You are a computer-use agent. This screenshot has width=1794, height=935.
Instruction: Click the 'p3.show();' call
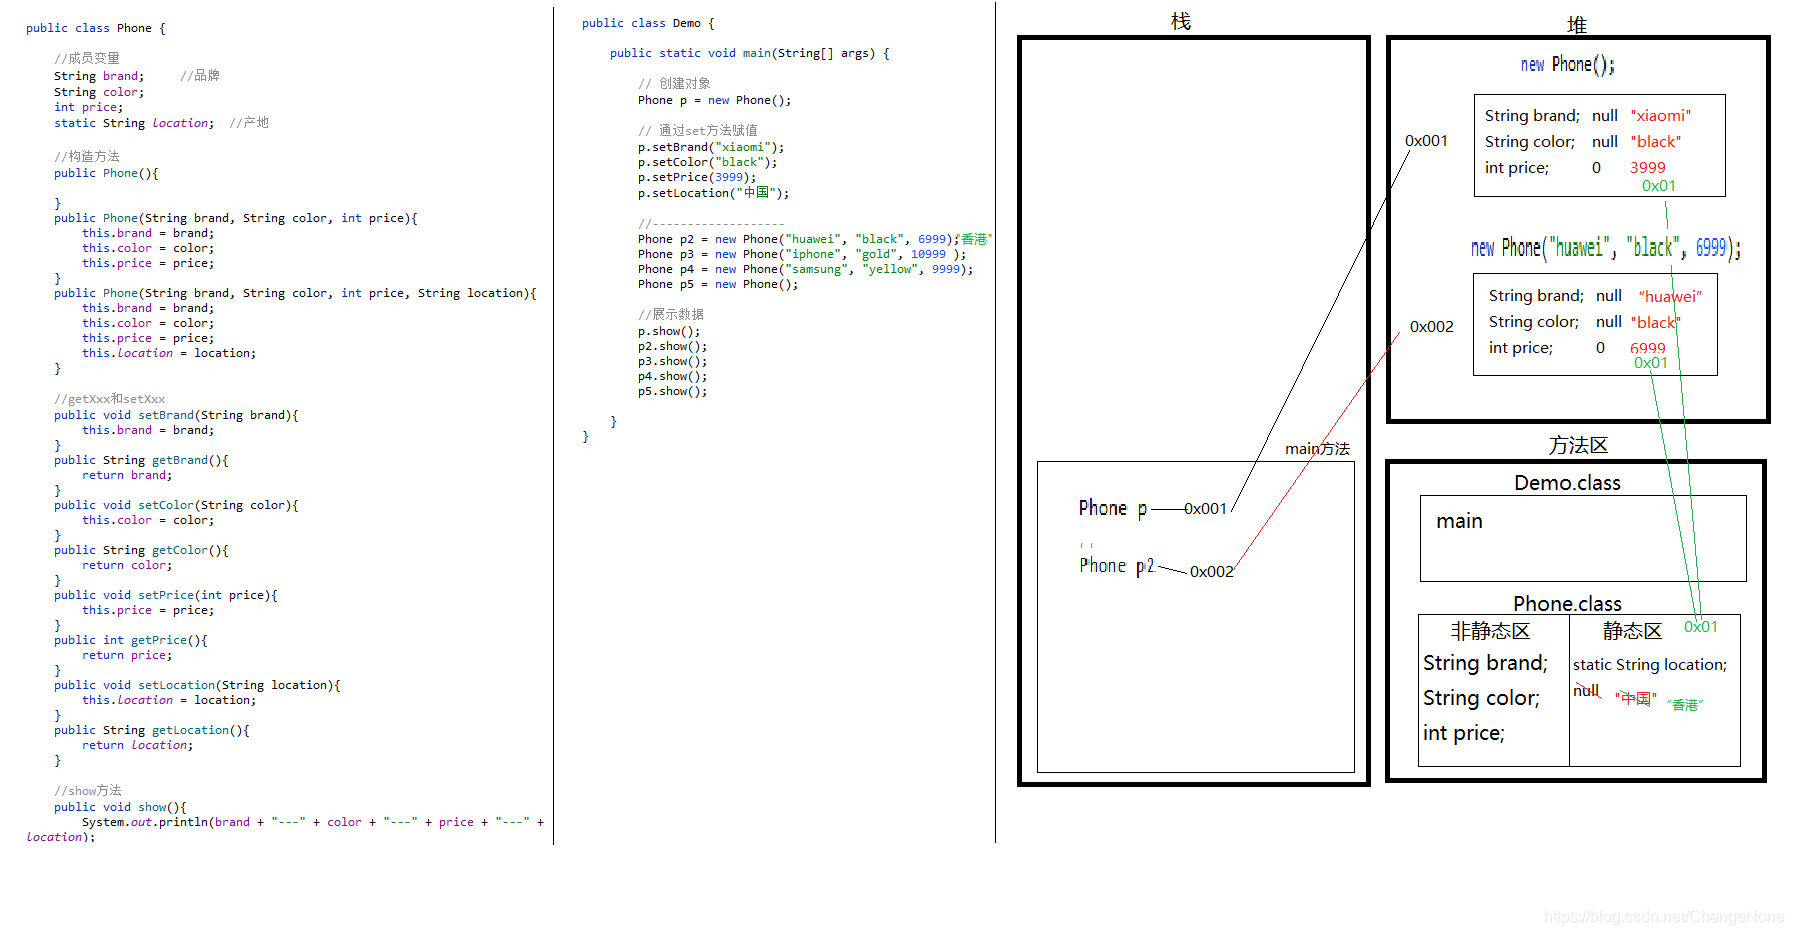pyautogui.click(x=672, y=361)
